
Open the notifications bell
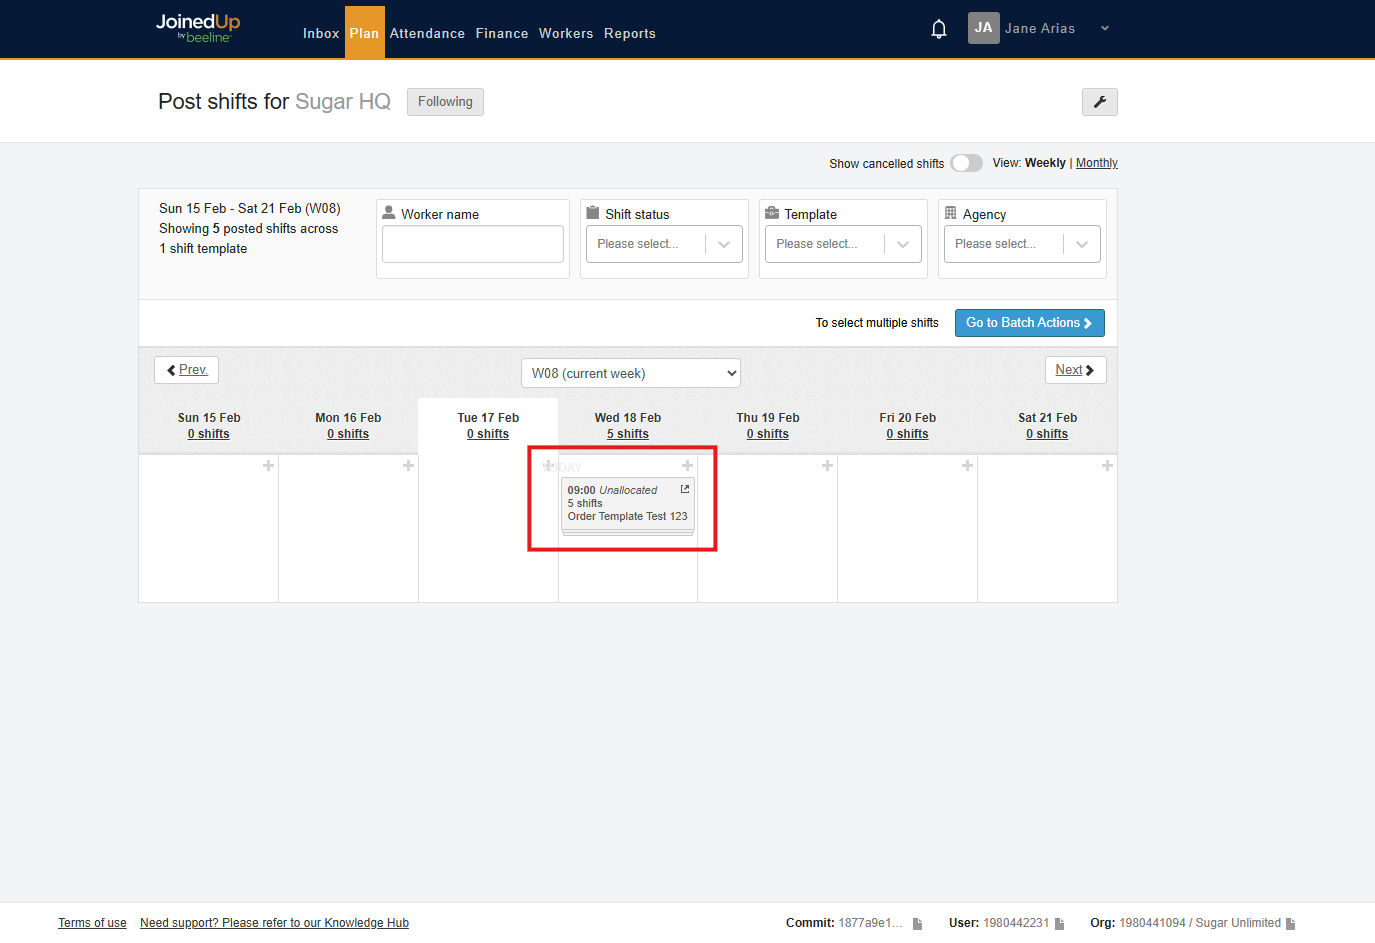[x=938, y=29]
